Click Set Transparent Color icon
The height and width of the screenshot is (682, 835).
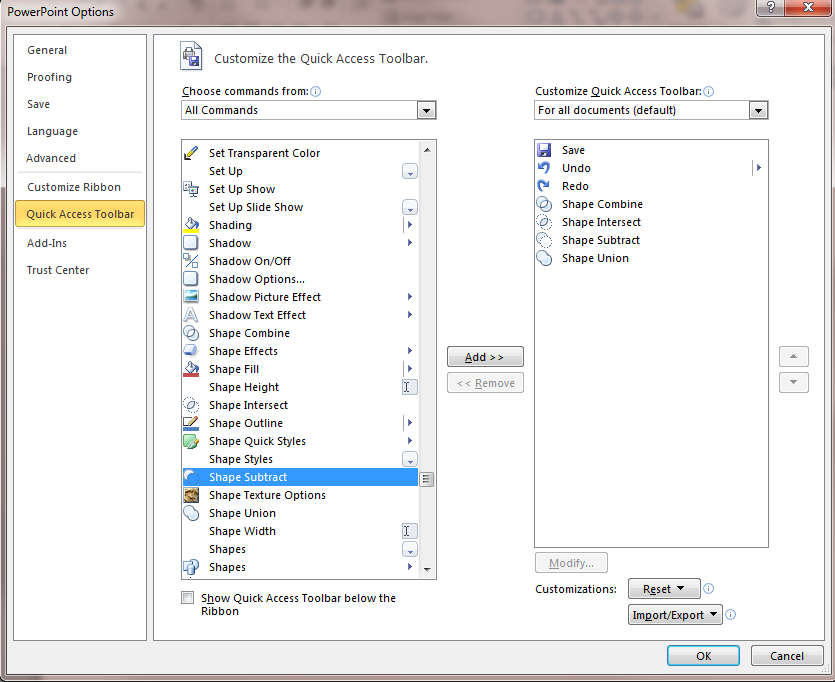(191, 153)
